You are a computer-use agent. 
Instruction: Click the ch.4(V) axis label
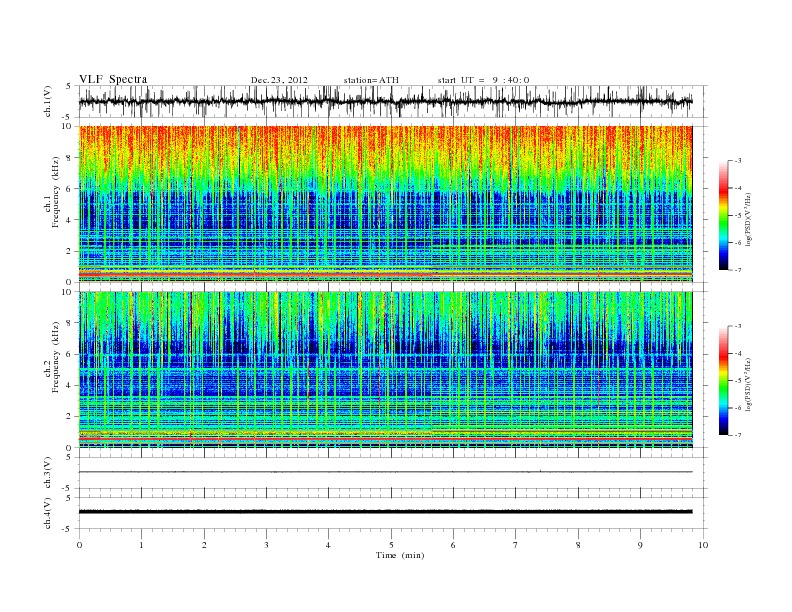tap(48, 513)
